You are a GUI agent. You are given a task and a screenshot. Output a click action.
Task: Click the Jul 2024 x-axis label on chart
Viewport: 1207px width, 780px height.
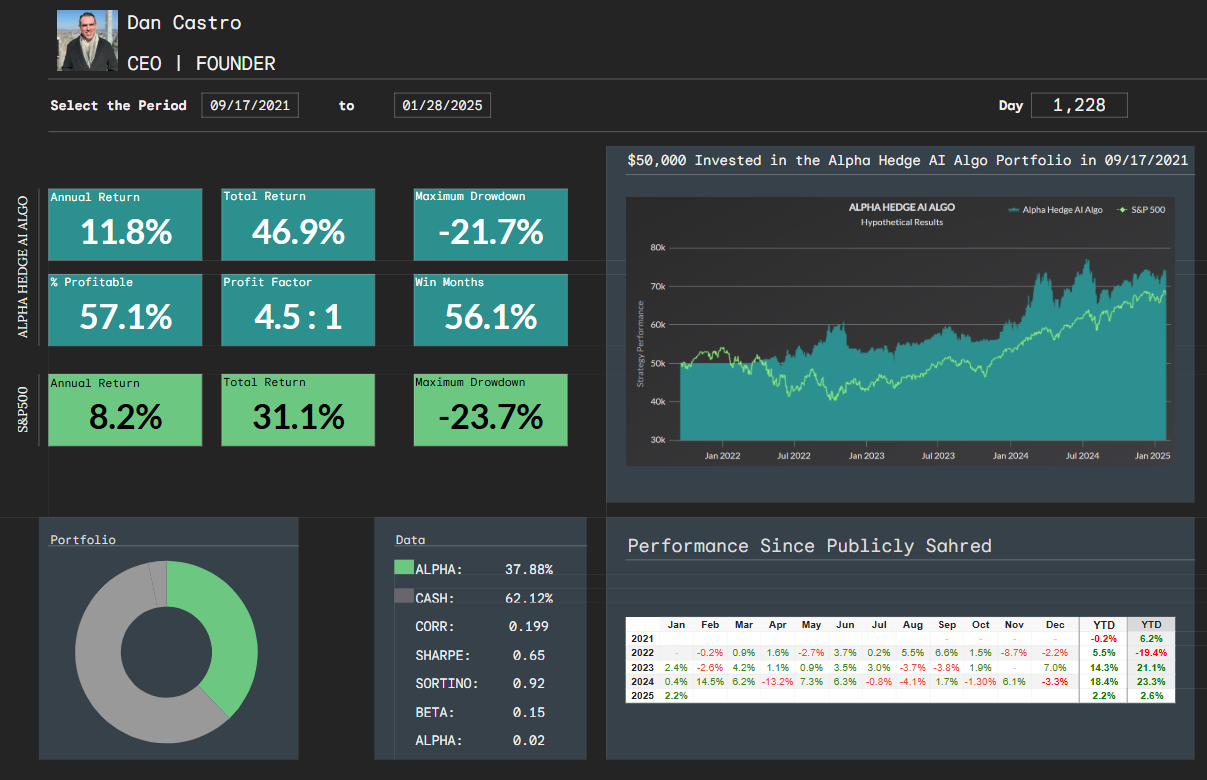click(x=1083, y=455)
